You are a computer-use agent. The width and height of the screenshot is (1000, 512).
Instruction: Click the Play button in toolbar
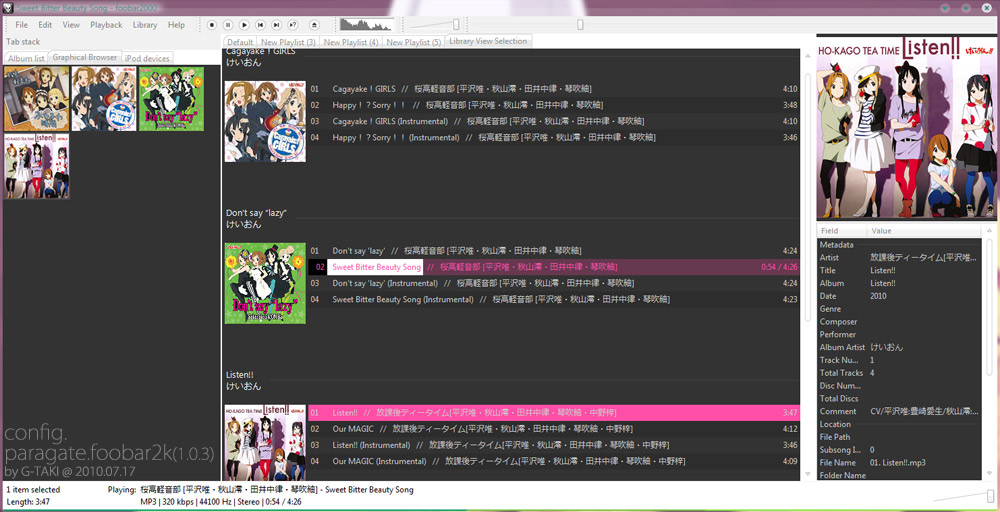pyautogui.click(x=244, y=25)
